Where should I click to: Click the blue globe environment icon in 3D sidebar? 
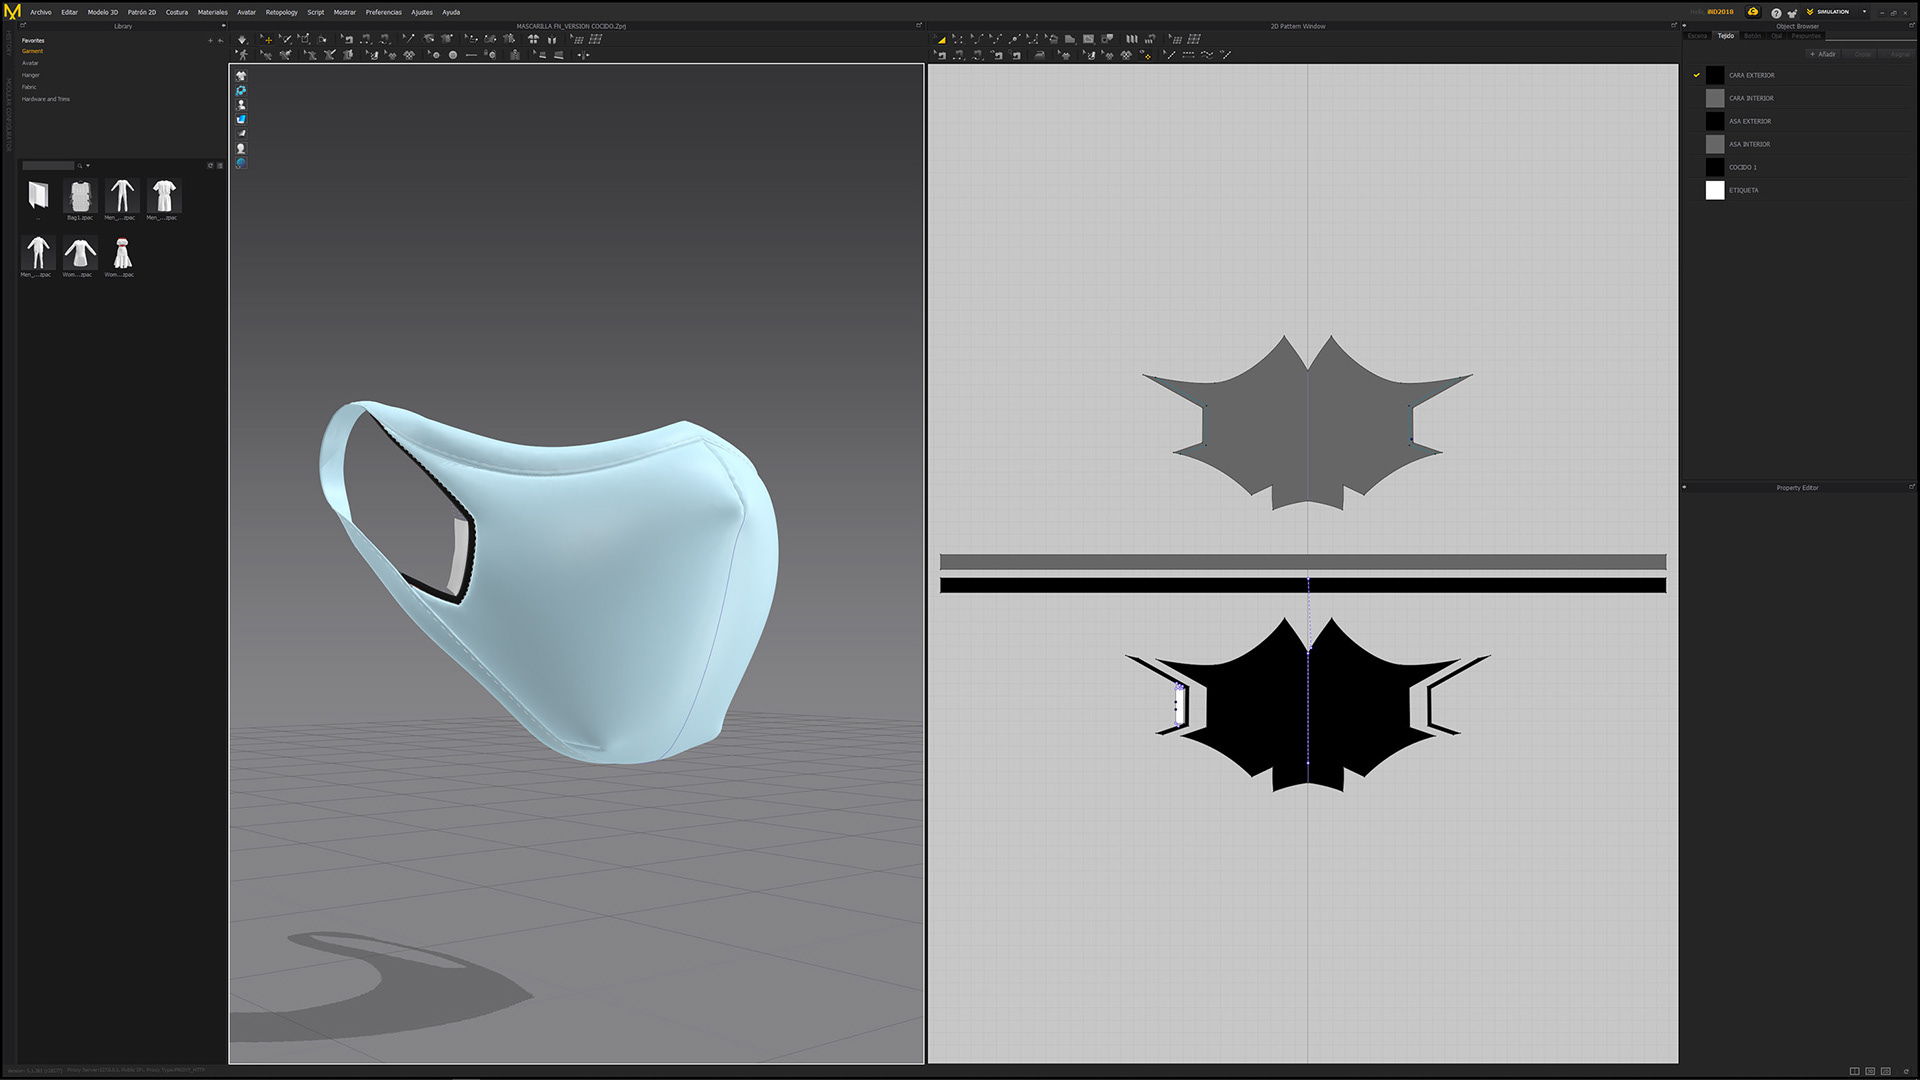pos(241,163)
